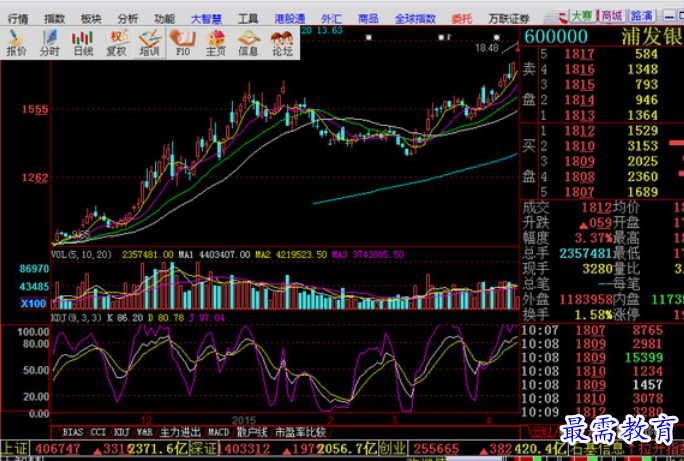Open the 工具 menu
684x461 pixels.
pyautogui.click(x=248, y=18)
